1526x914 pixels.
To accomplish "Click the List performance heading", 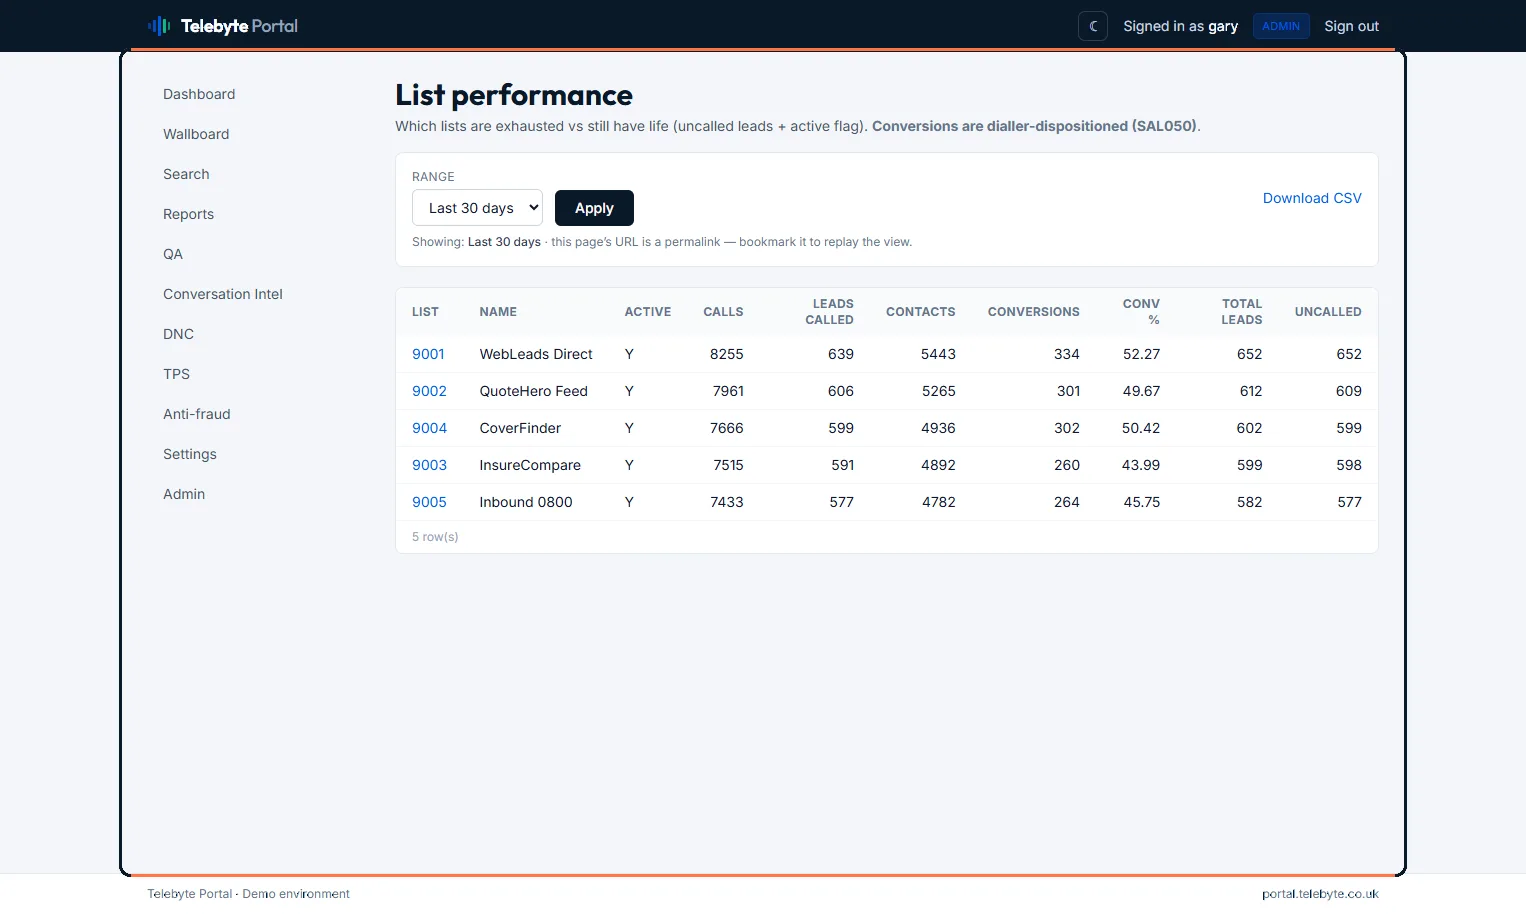I will [514, 95].
